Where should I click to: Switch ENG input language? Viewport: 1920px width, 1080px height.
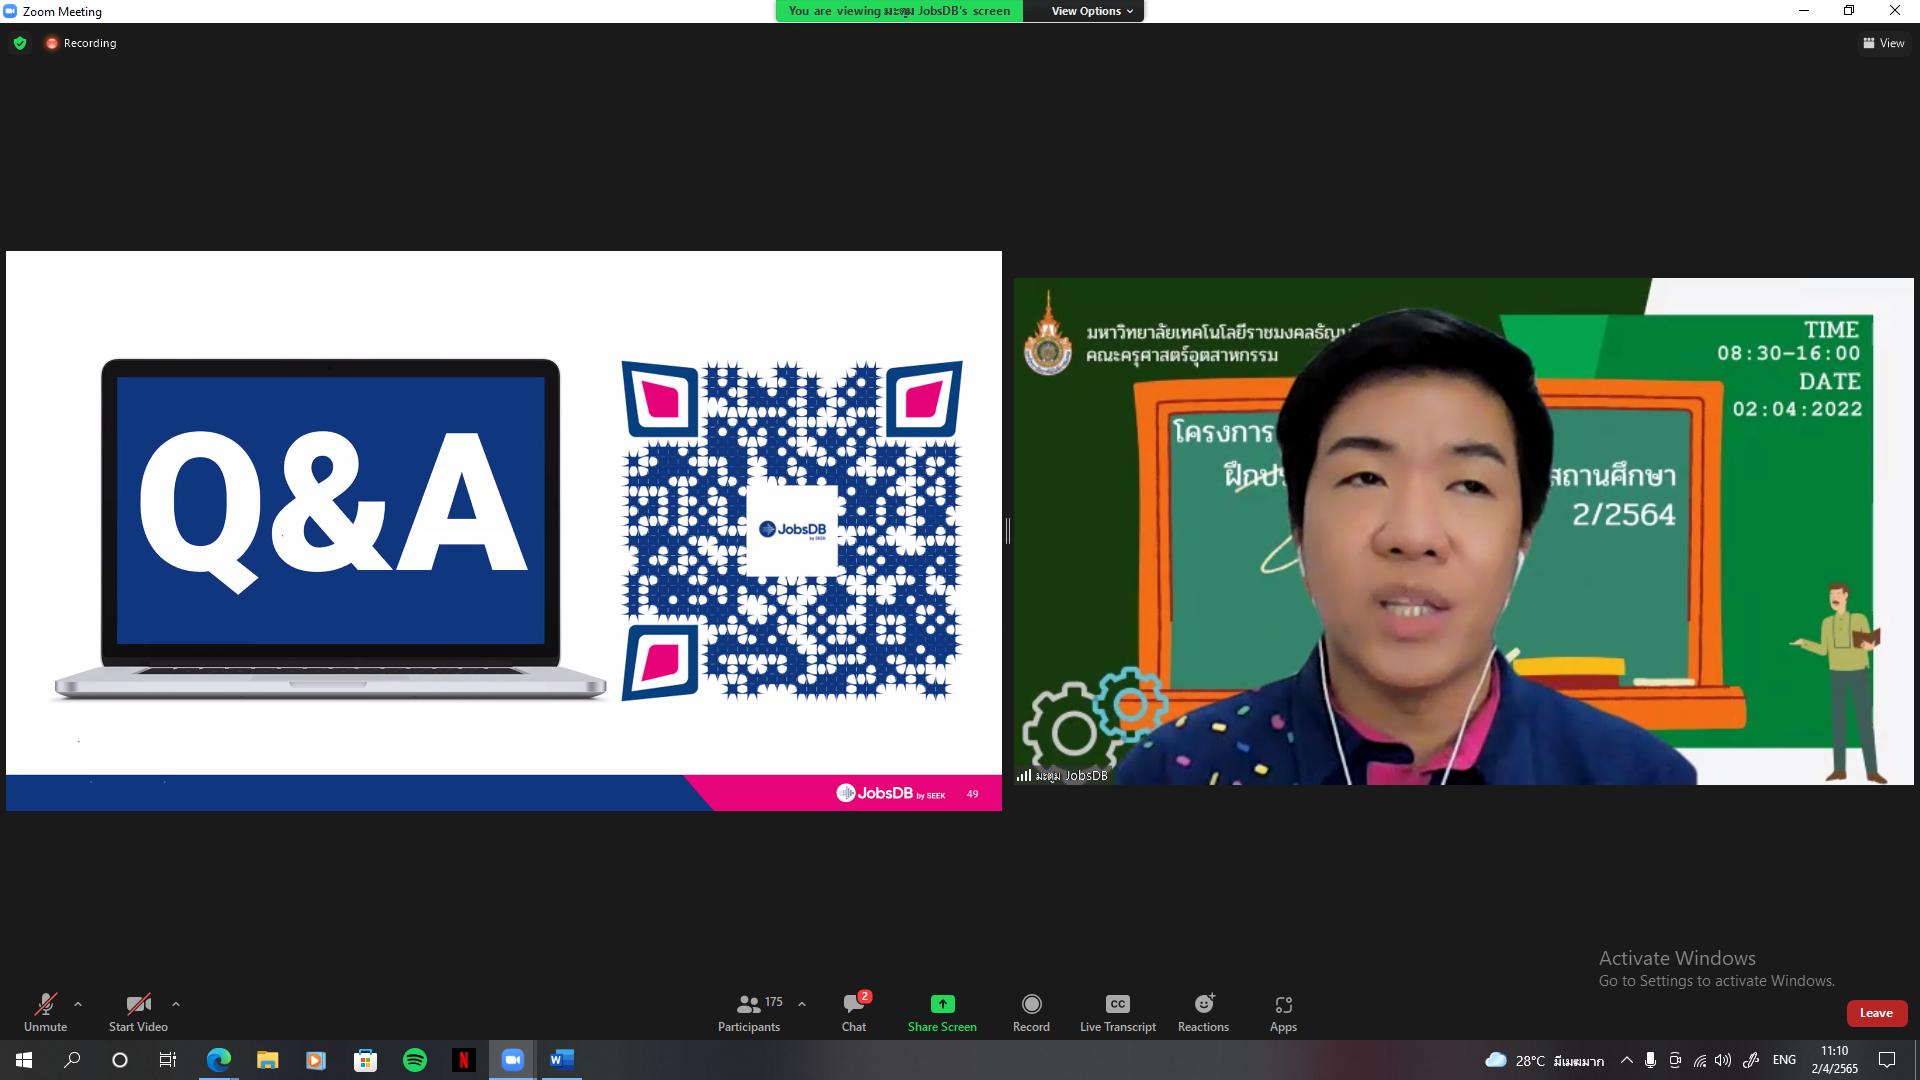(1784, 1060)
